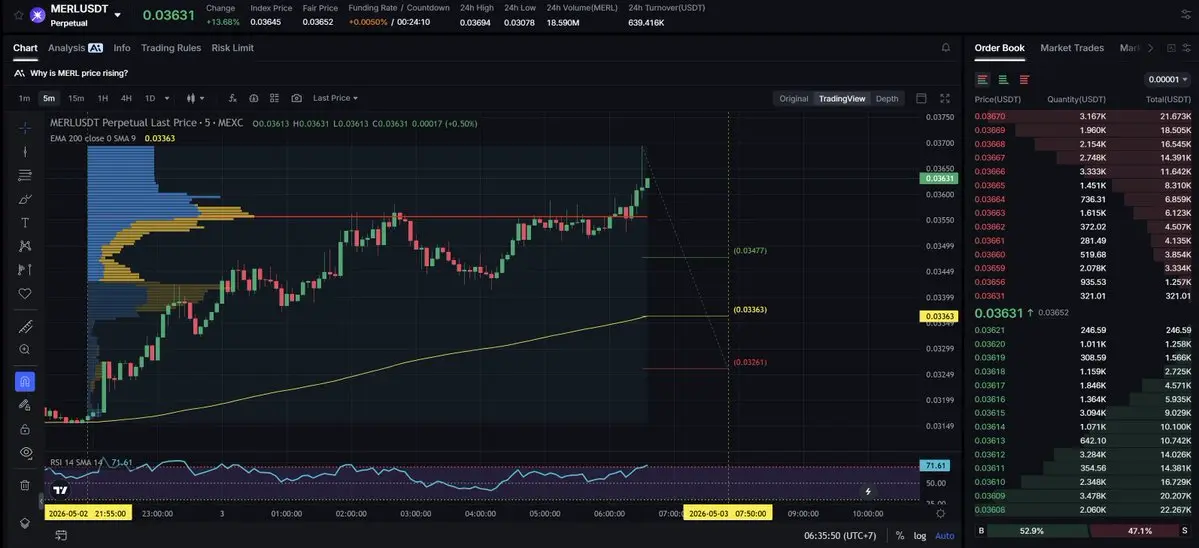Screen dimensions: 1199x548
Task: Show both bids and asks order book view
Action: [x=983, y=79]
